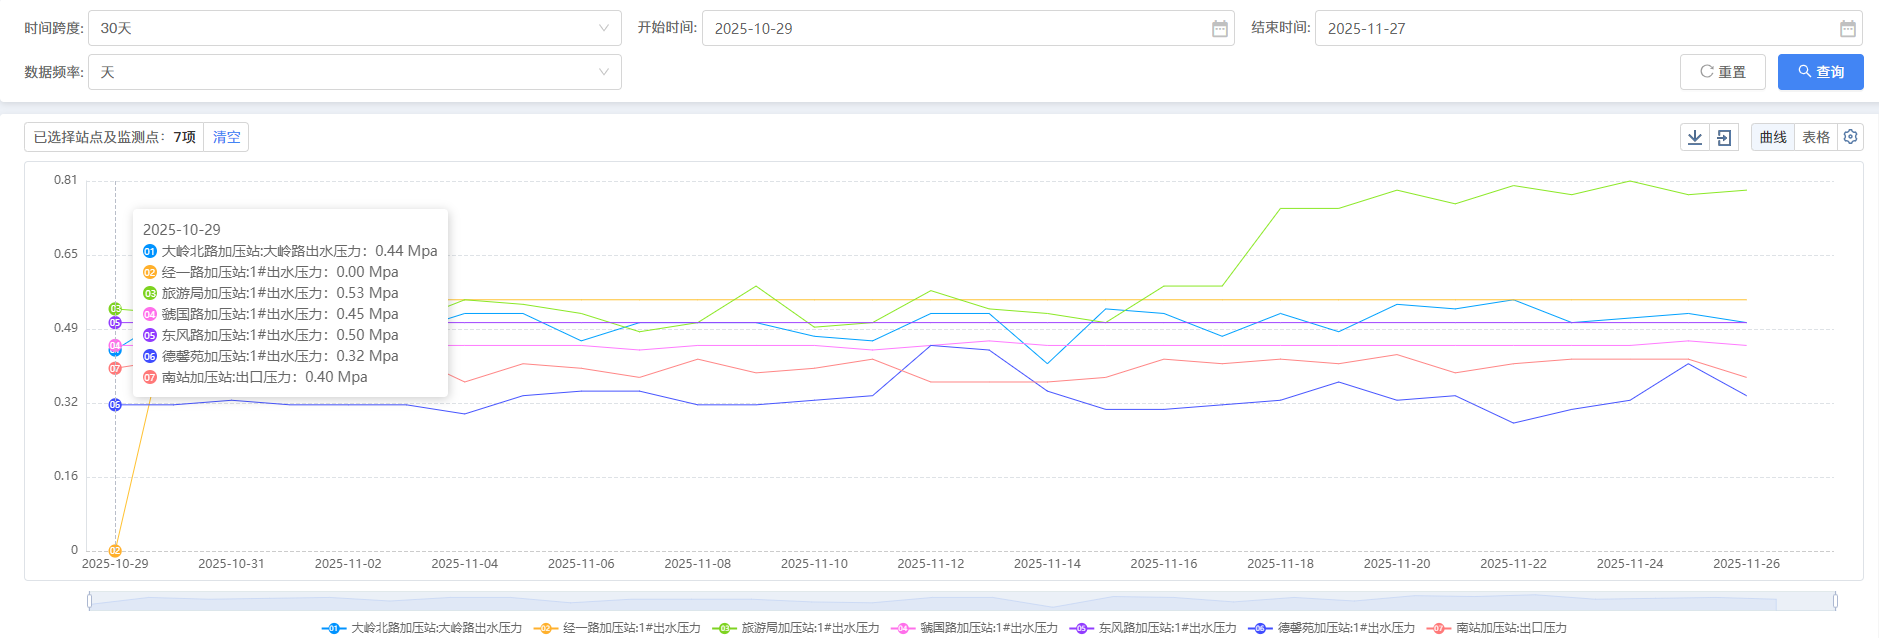Toggle 大岭北路加压站 series in legend
Image resolution: width=1879 pixels, height=638 pixels.
click(x=423, y=628)
